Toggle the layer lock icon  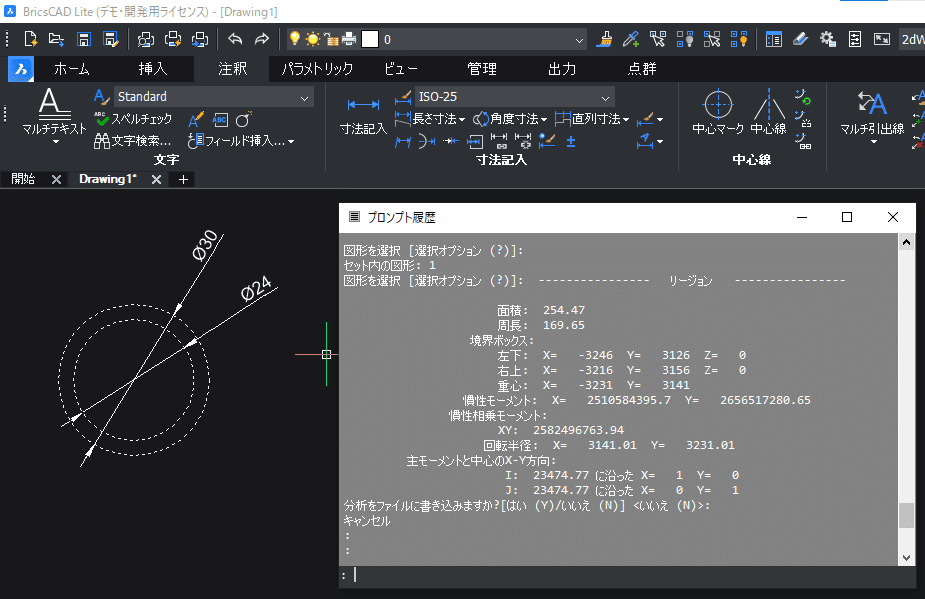pos(331,40)
